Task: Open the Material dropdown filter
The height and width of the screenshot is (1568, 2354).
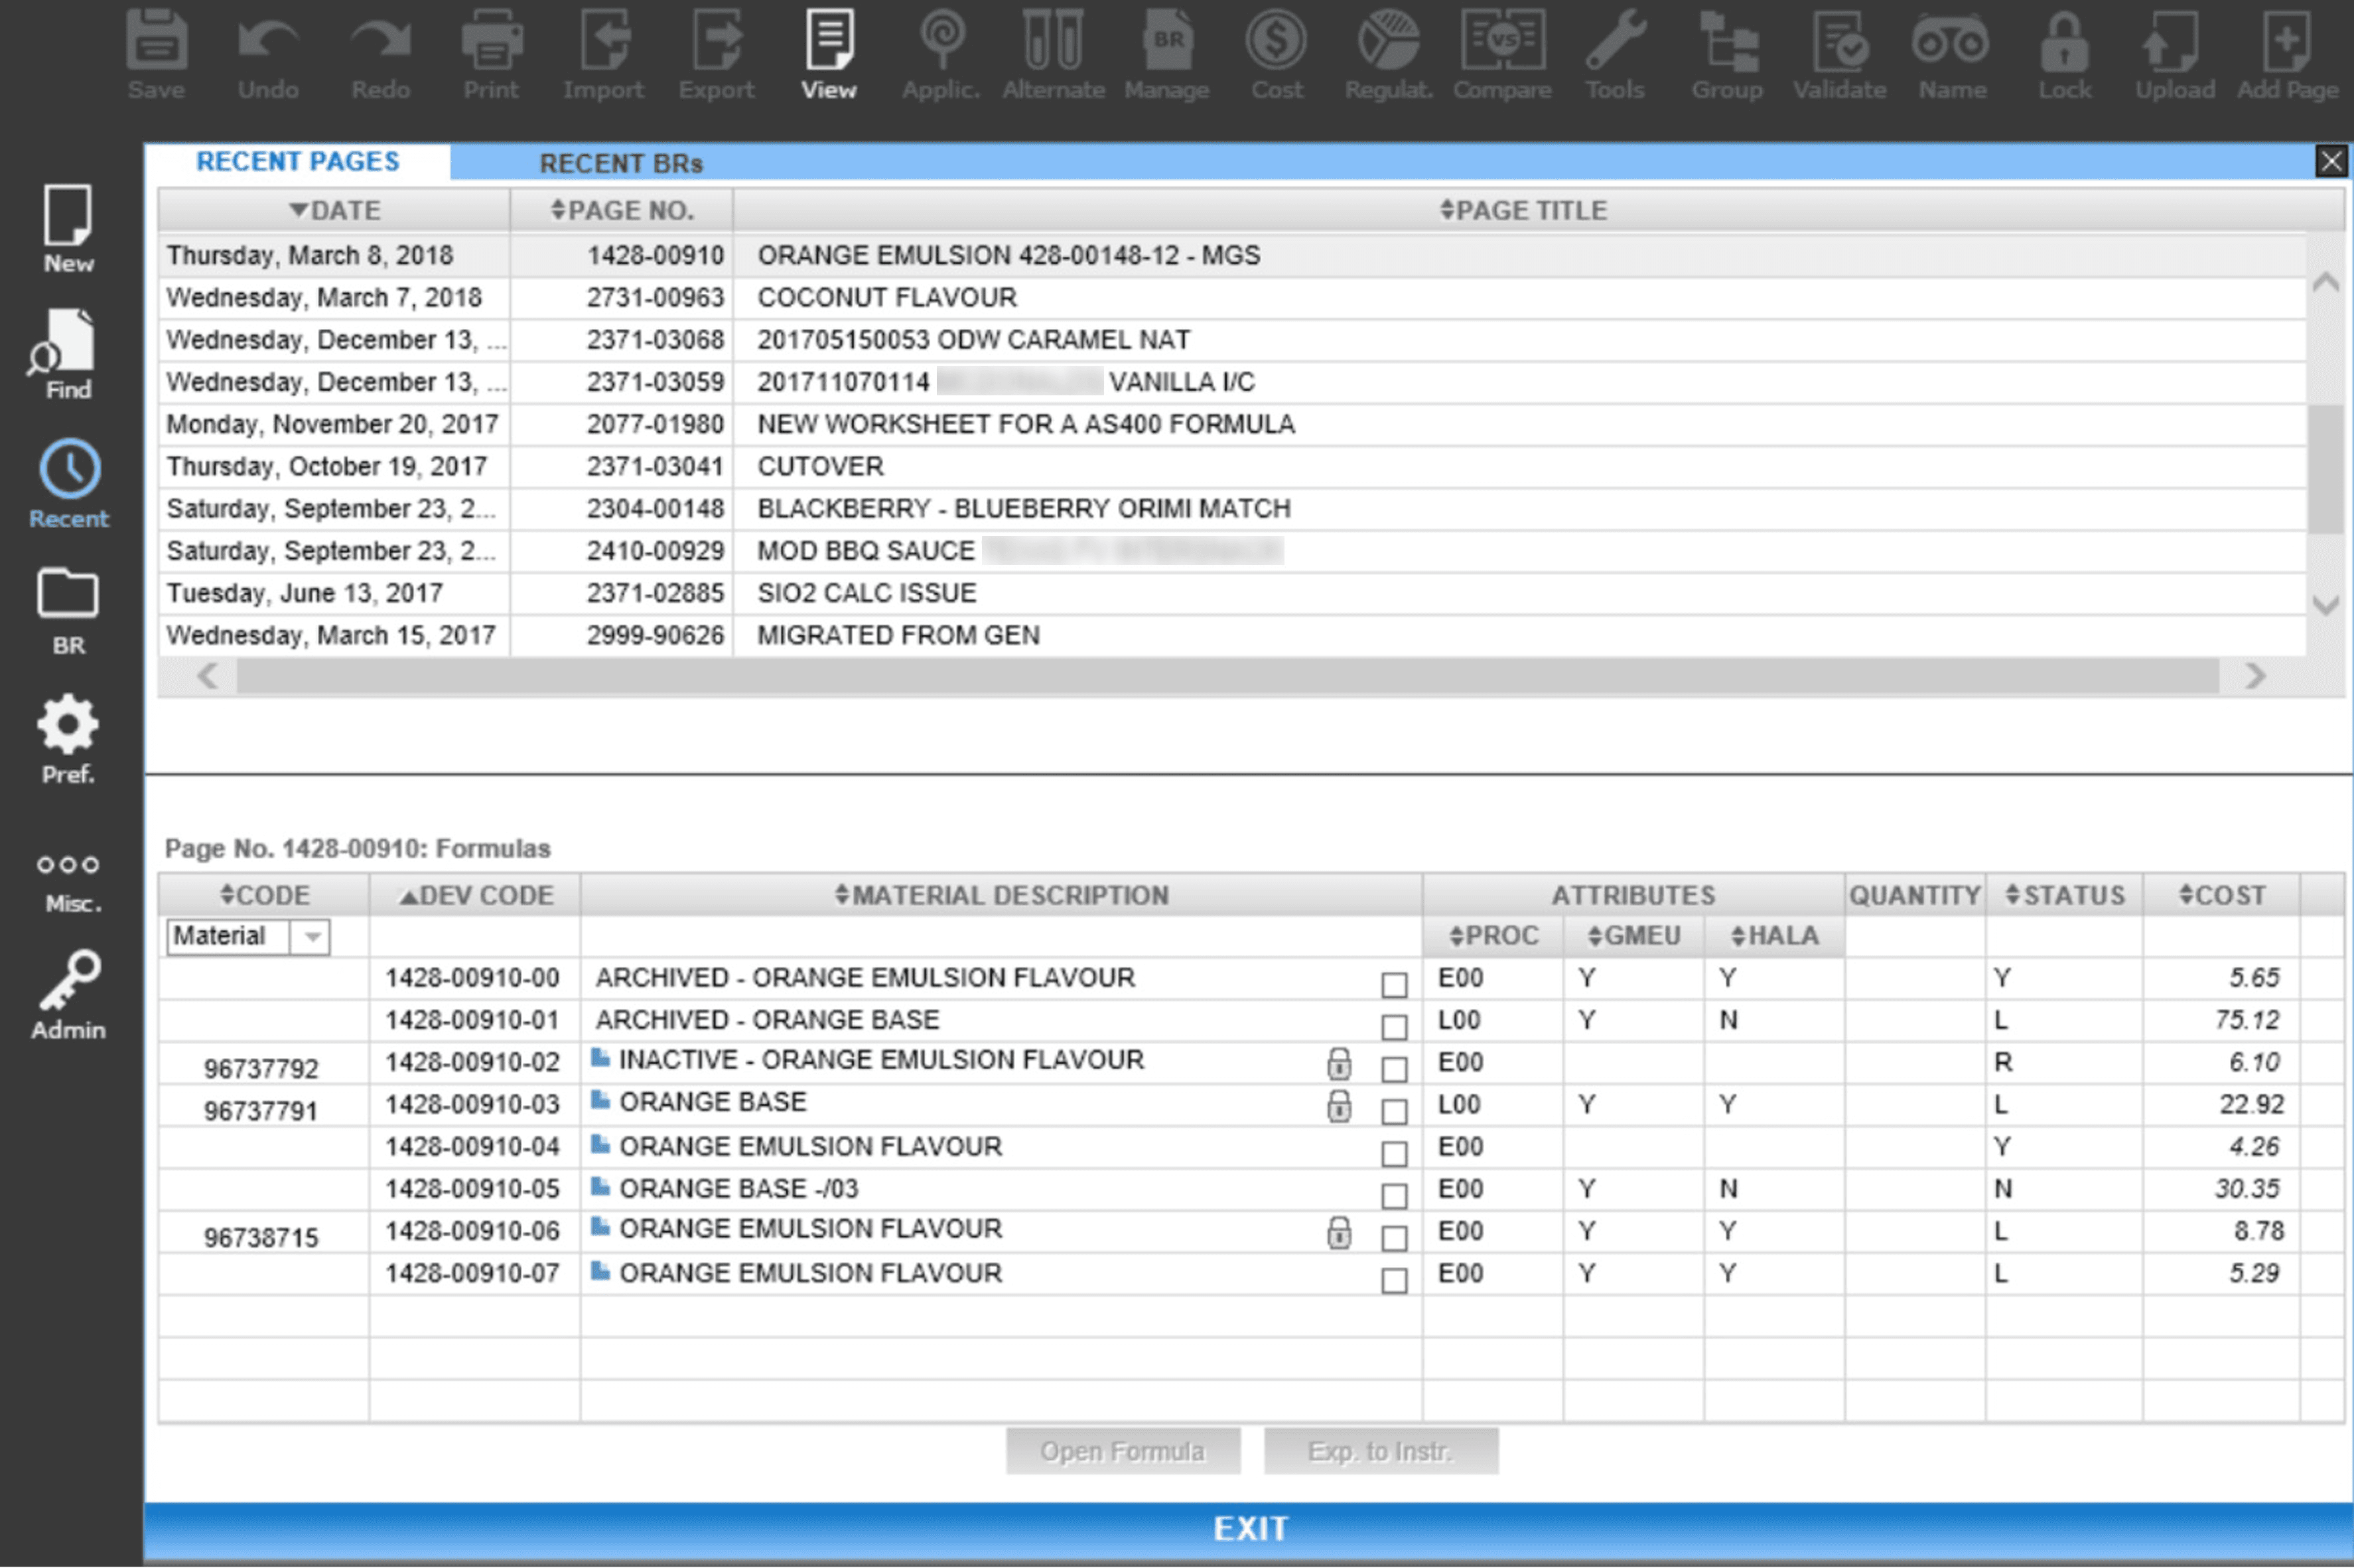Action: pos(312,937)
